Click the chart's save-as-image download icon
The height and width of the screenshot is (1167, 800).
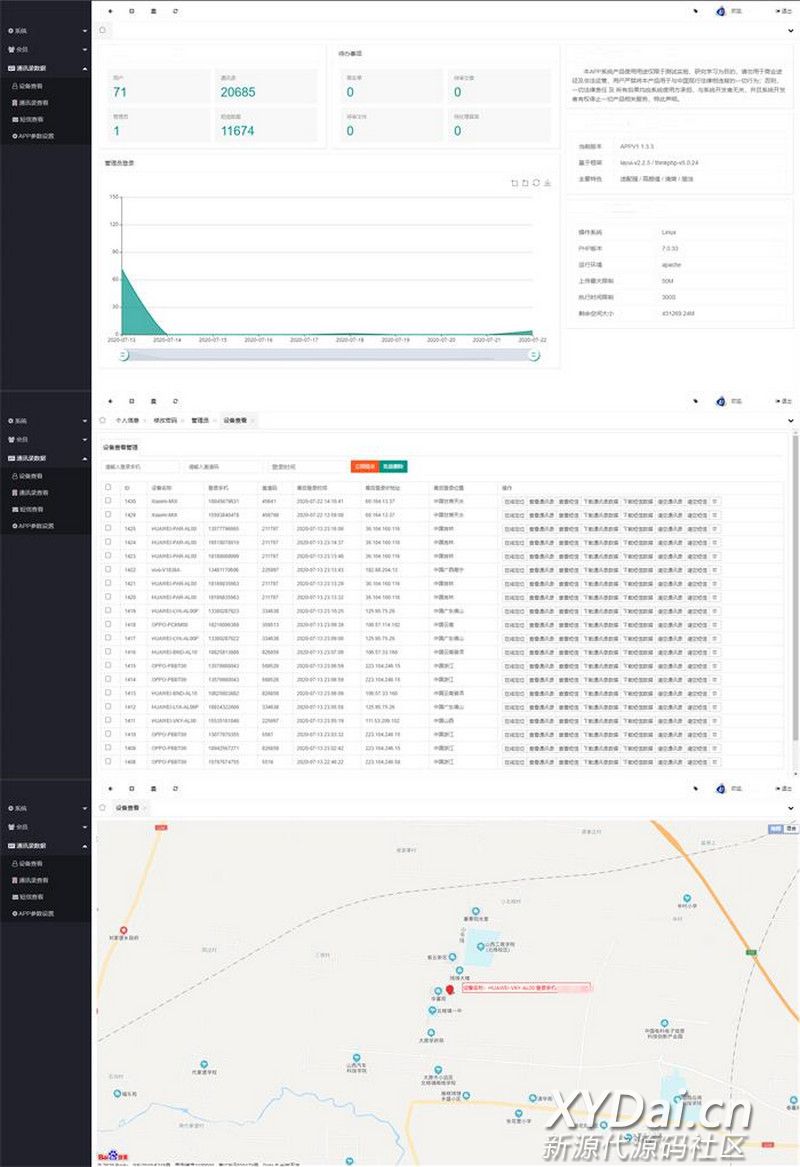pos(547,183)
